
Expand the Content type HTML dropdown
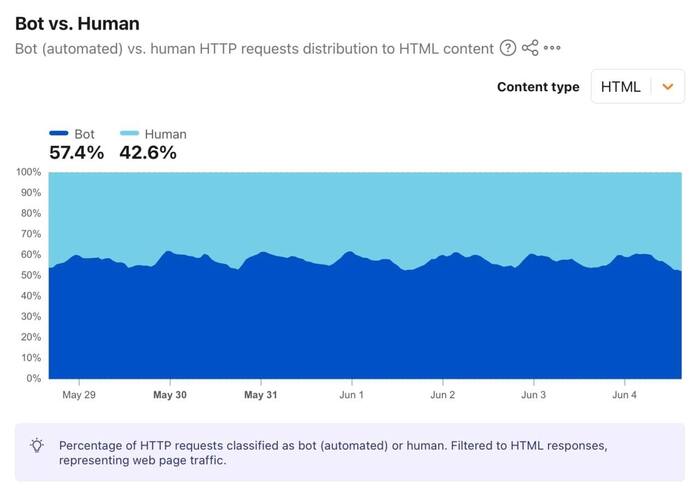point(638,87)
